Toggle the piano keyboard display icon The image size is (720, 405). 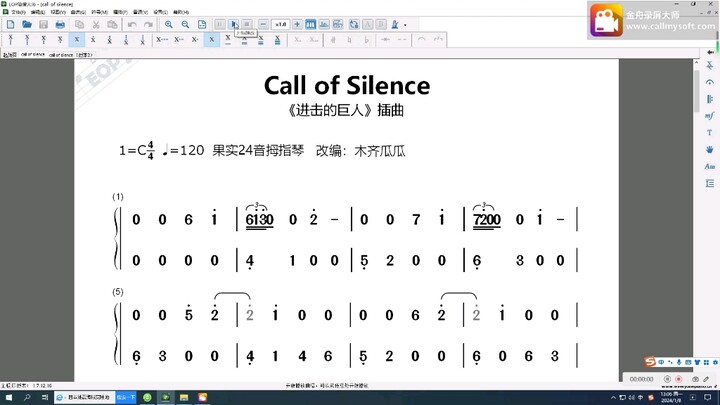(311, 24)
